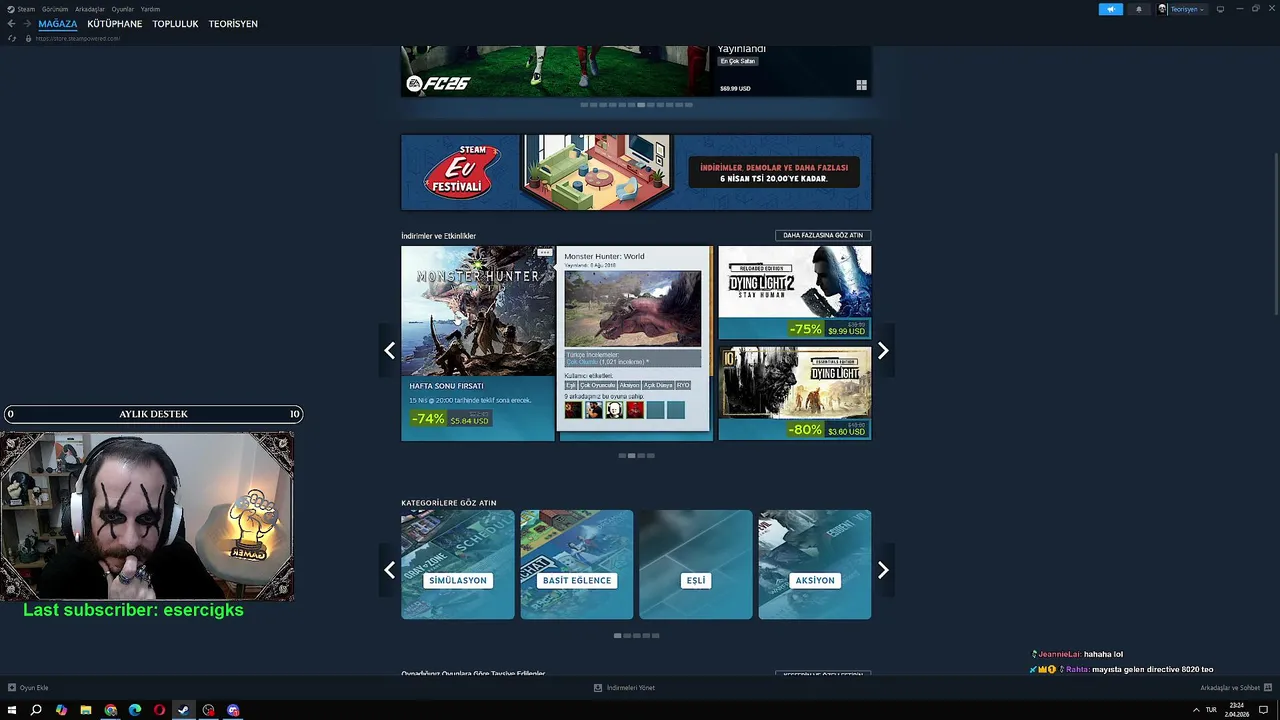
Task: Go forward with the right arrow navigation button
Action: (x=27, y=24)
